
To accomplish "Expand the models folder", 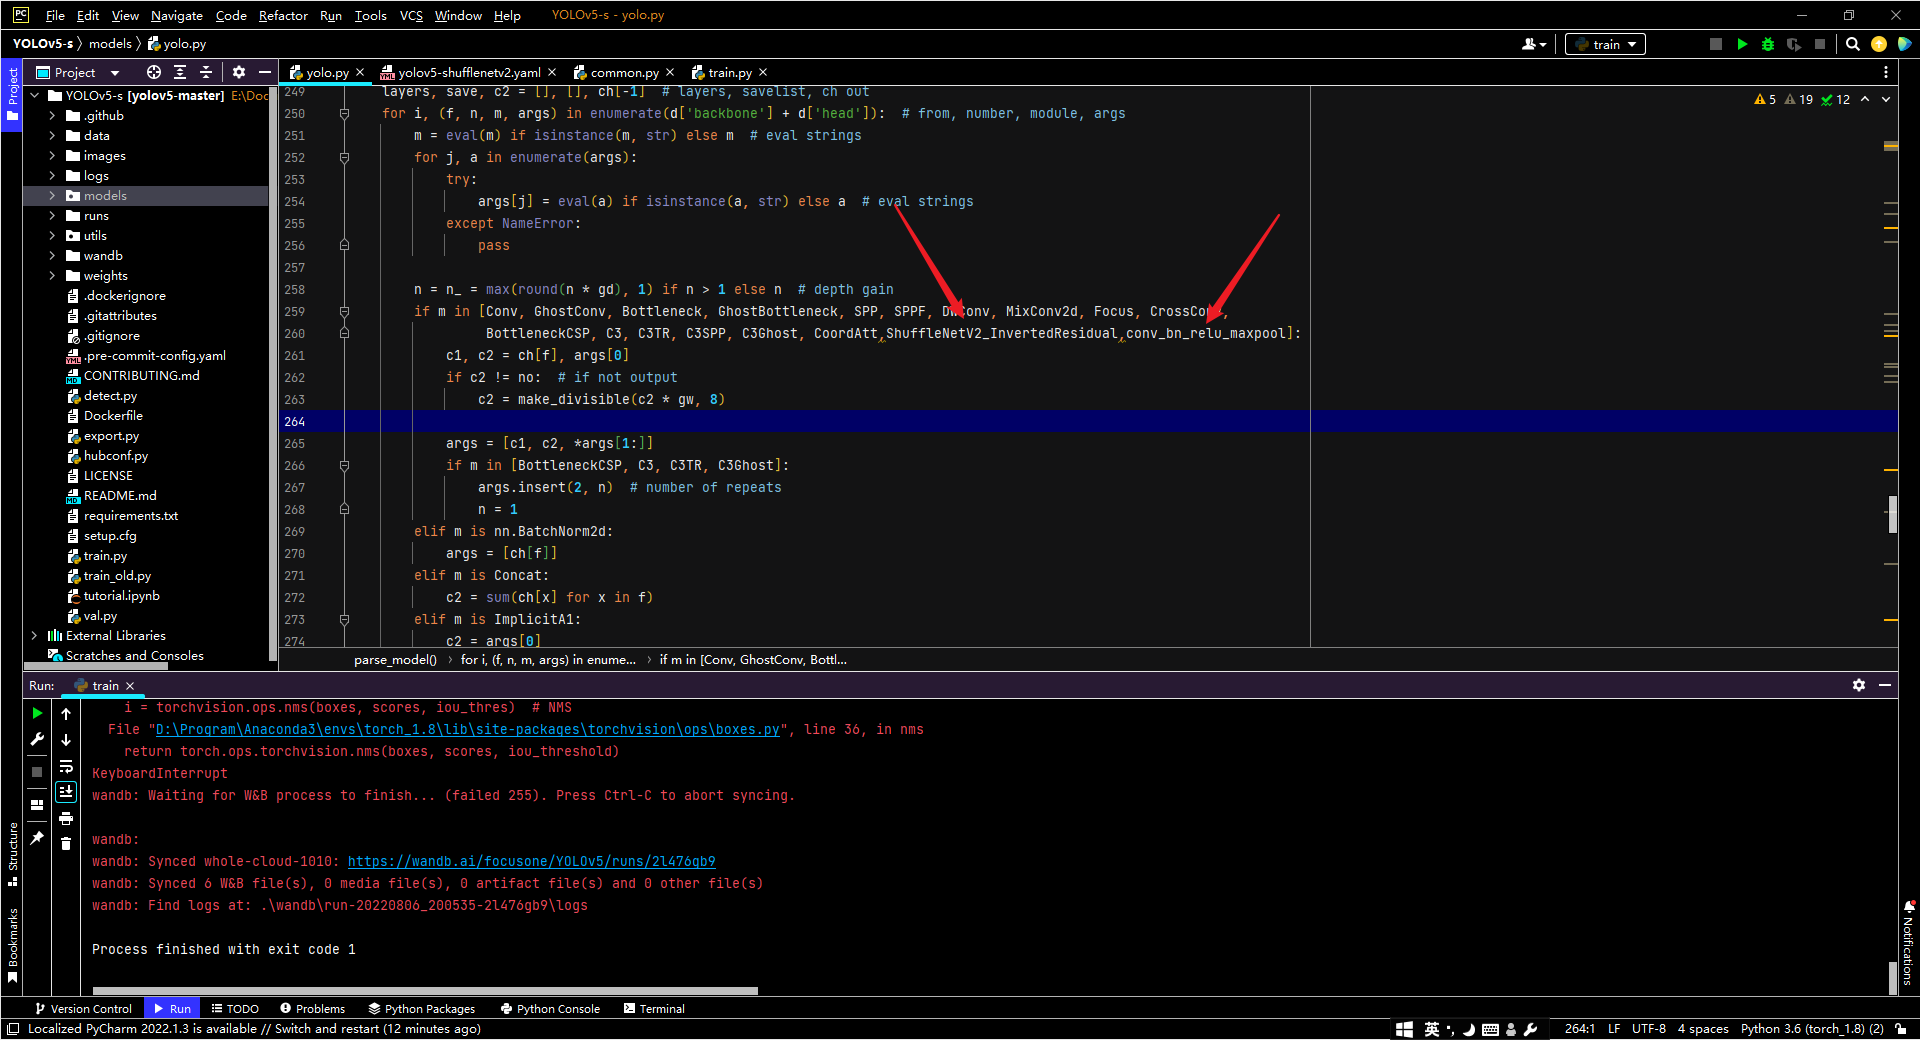I will pyautogui.click(x=52, y=196).
